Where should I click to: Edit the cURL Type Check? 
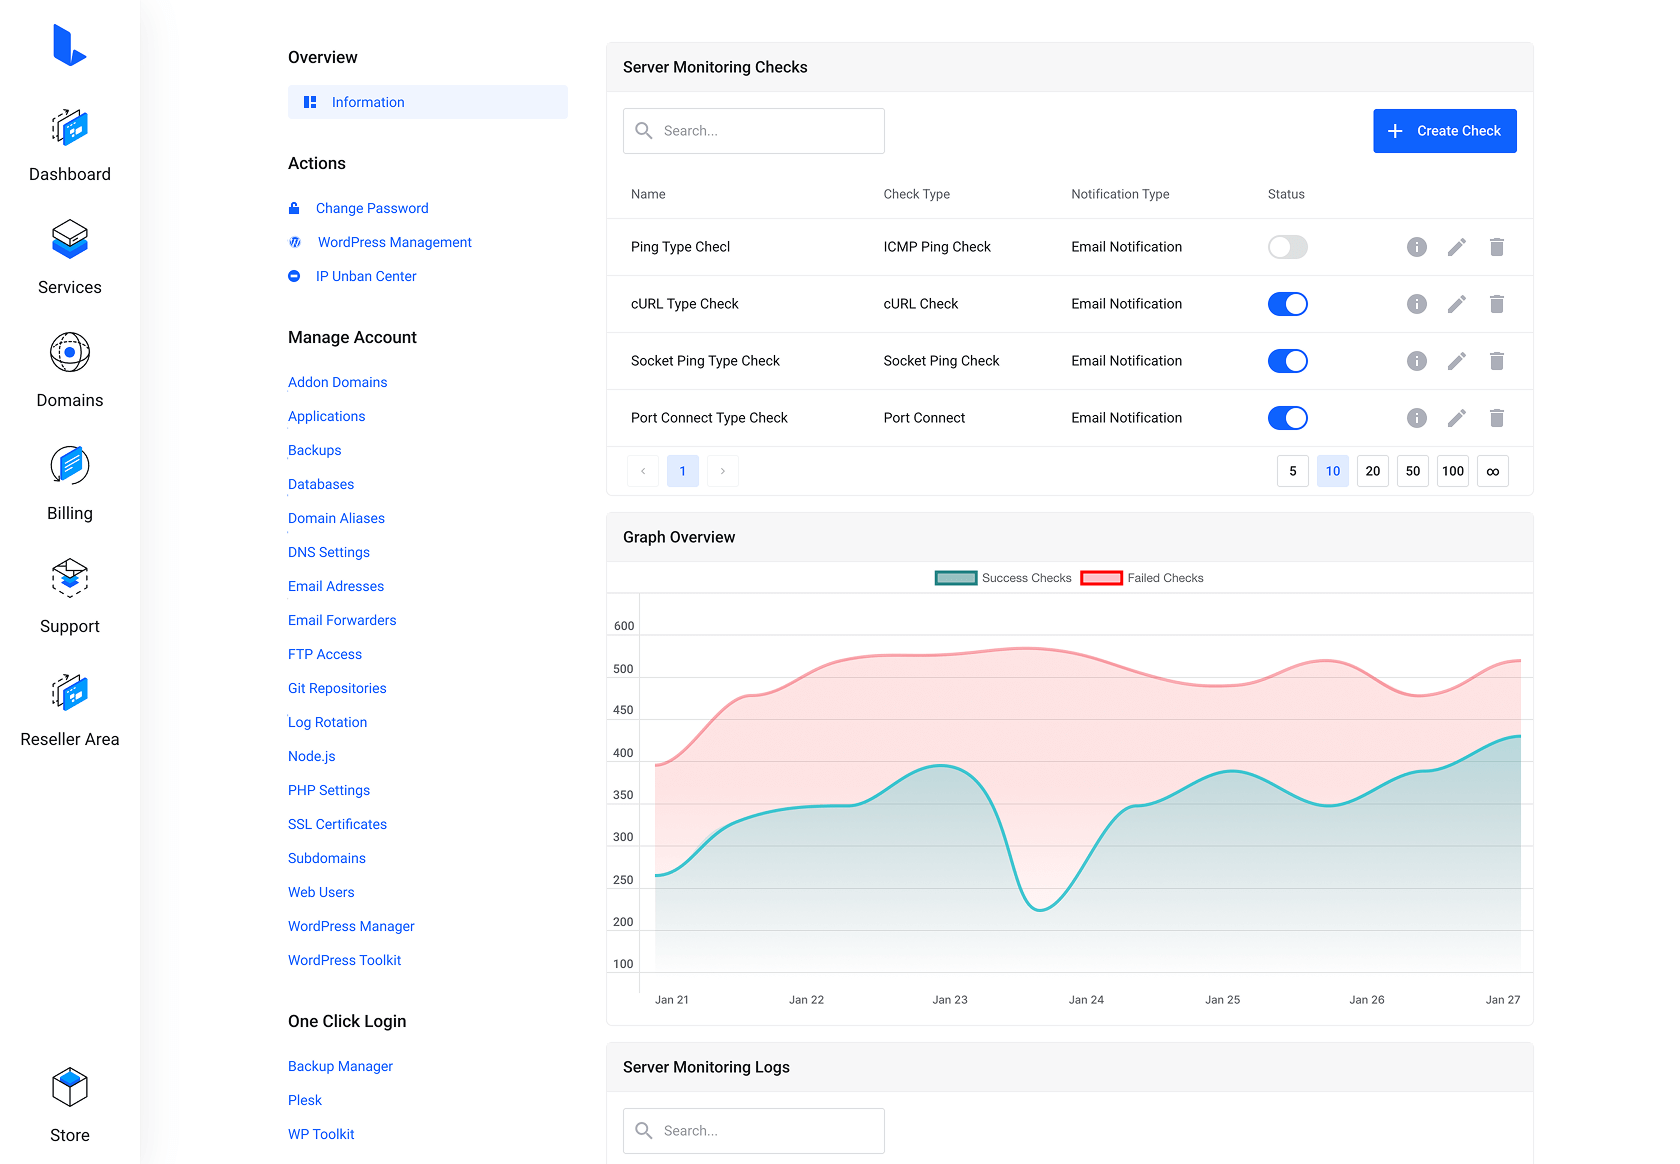1457,304
